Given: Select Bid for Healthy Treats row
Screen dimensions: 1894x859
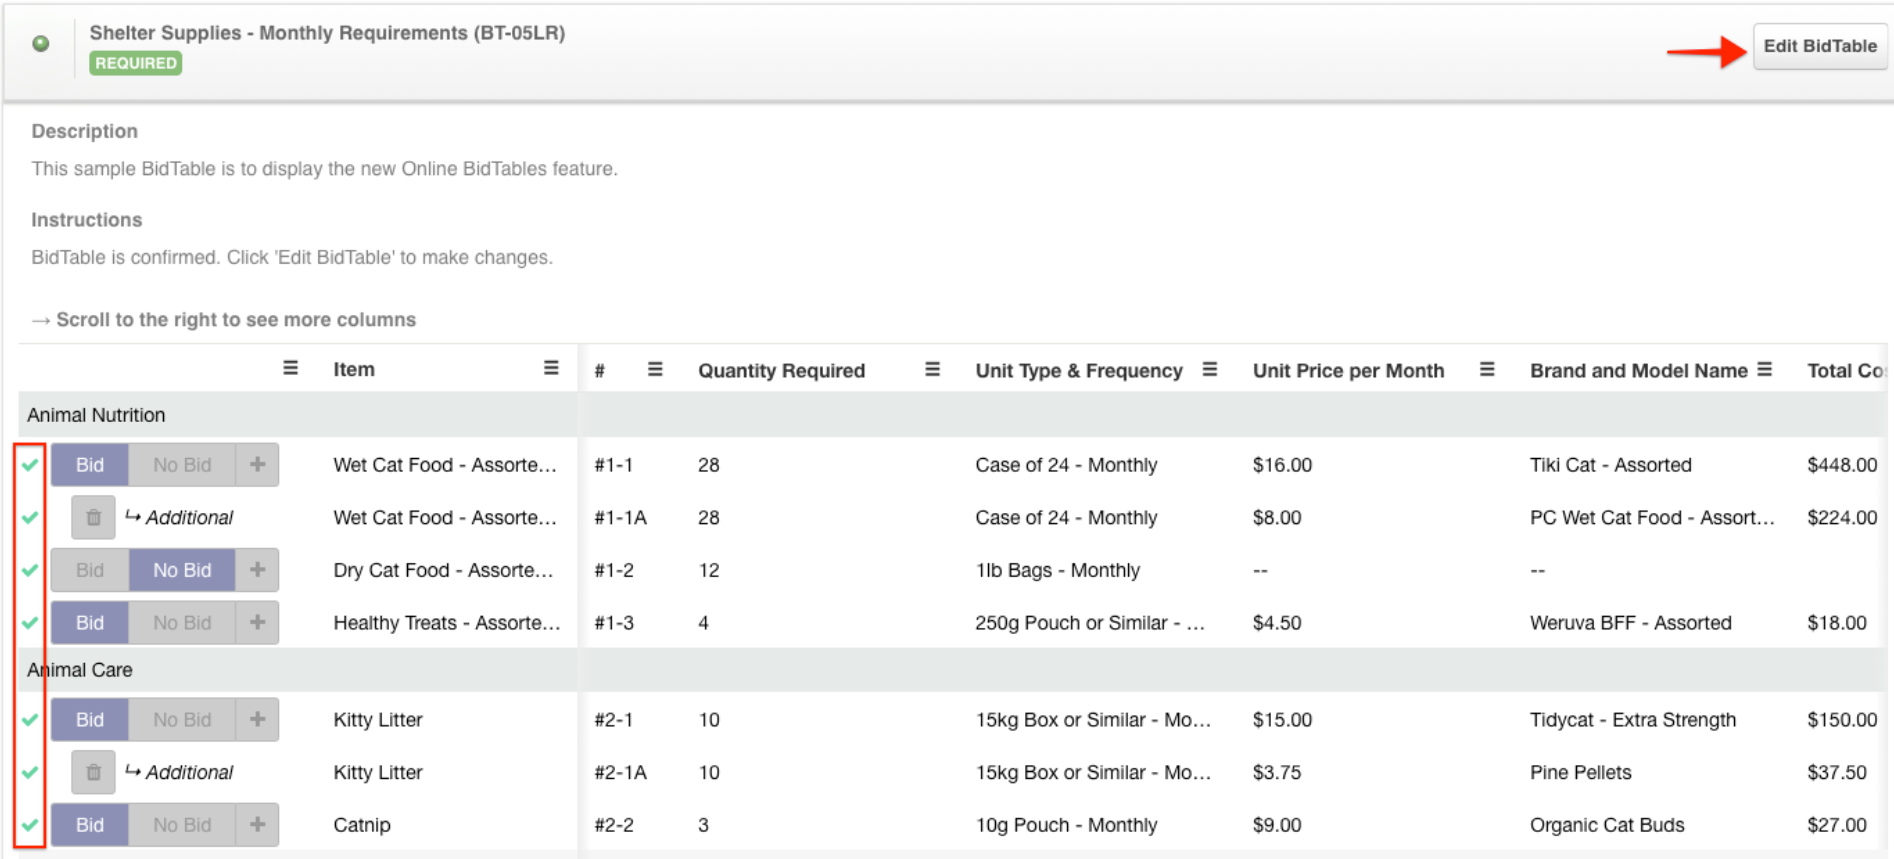Looking at the screenshot, I should [x=90, y=623].
